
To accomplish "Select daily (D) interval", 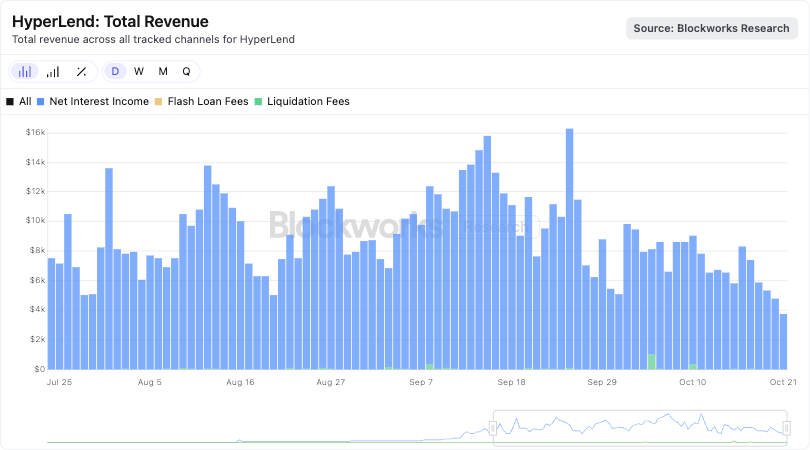I will pos(115,71).
